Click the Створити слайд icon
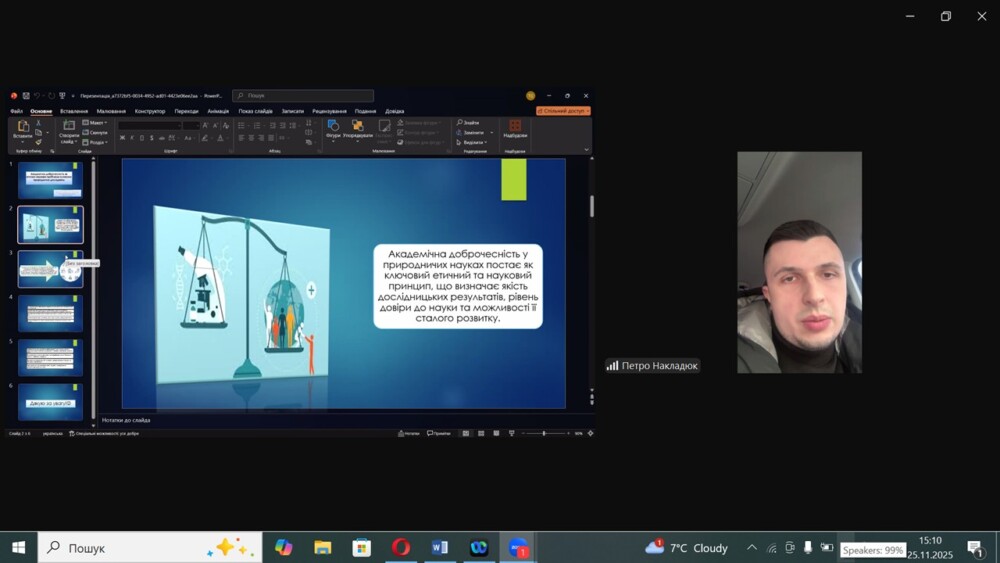This screenshot has height=563, width=1000. coord(69,130)
